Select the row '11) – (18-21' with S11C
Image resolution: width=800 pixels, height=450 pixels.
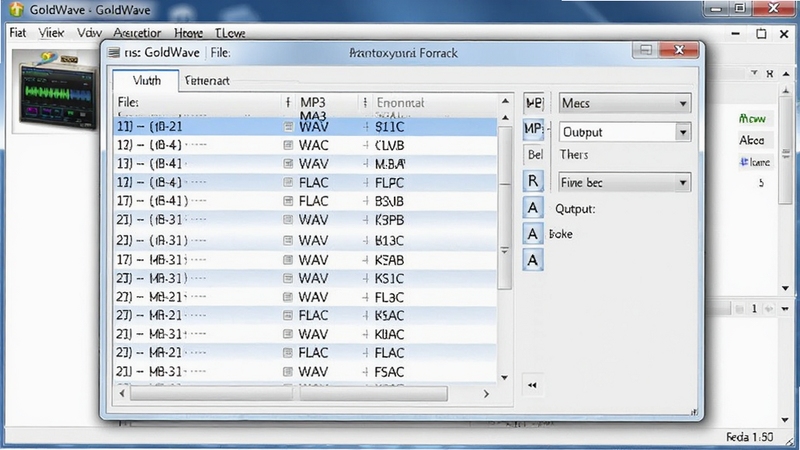tap(305, 127)
